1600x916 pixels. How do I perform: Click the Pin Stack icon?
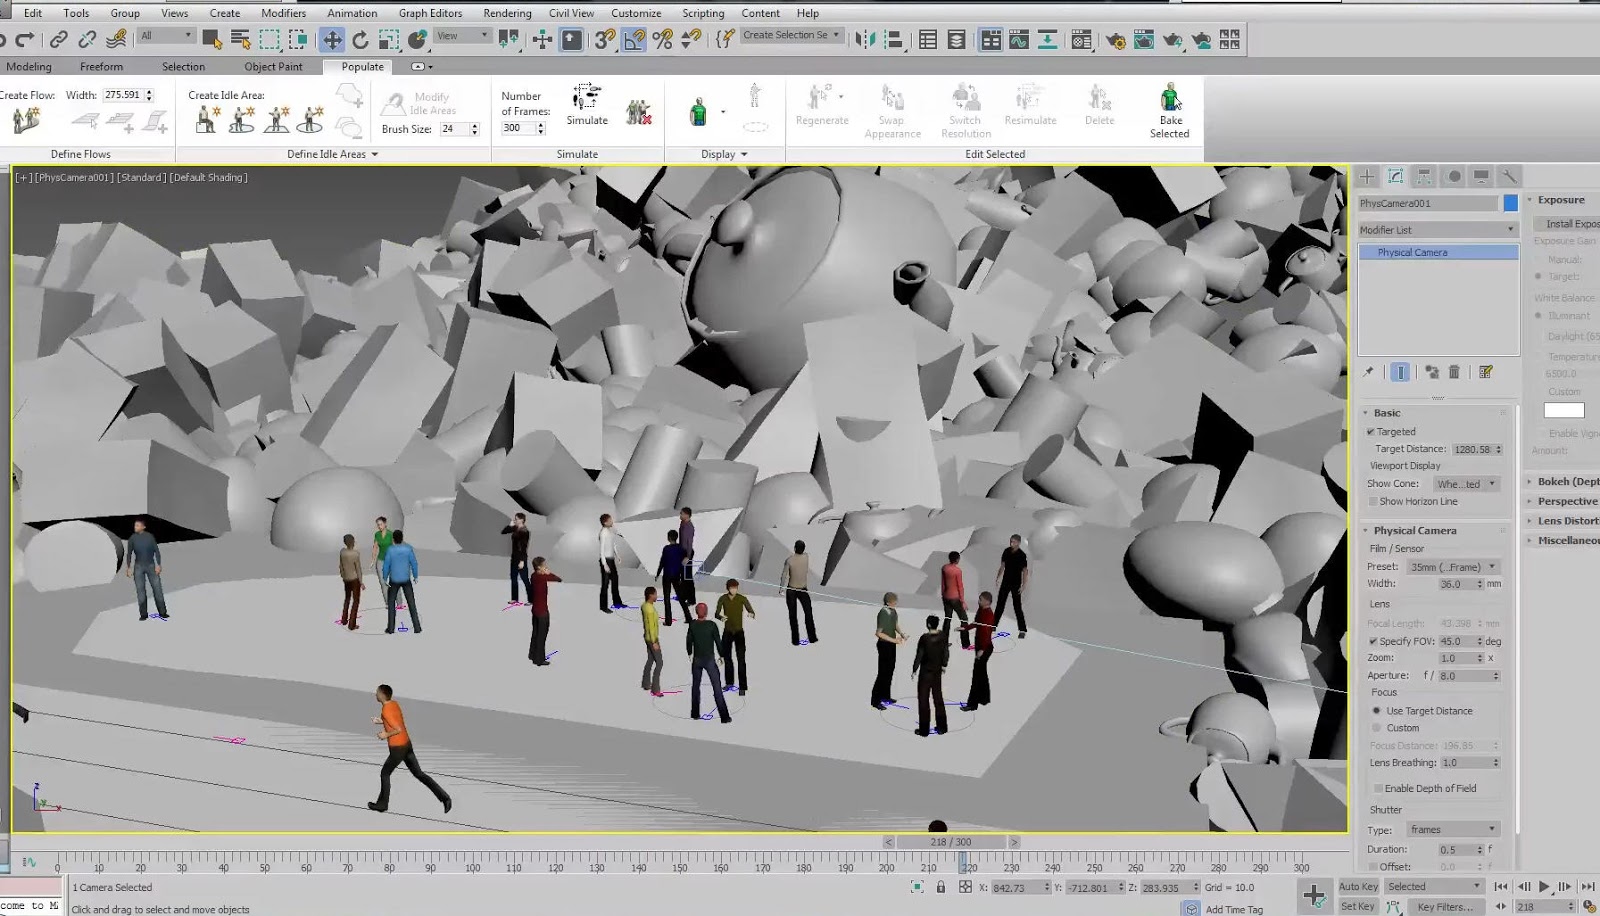pyautogui.click(x=1369, y=372)
